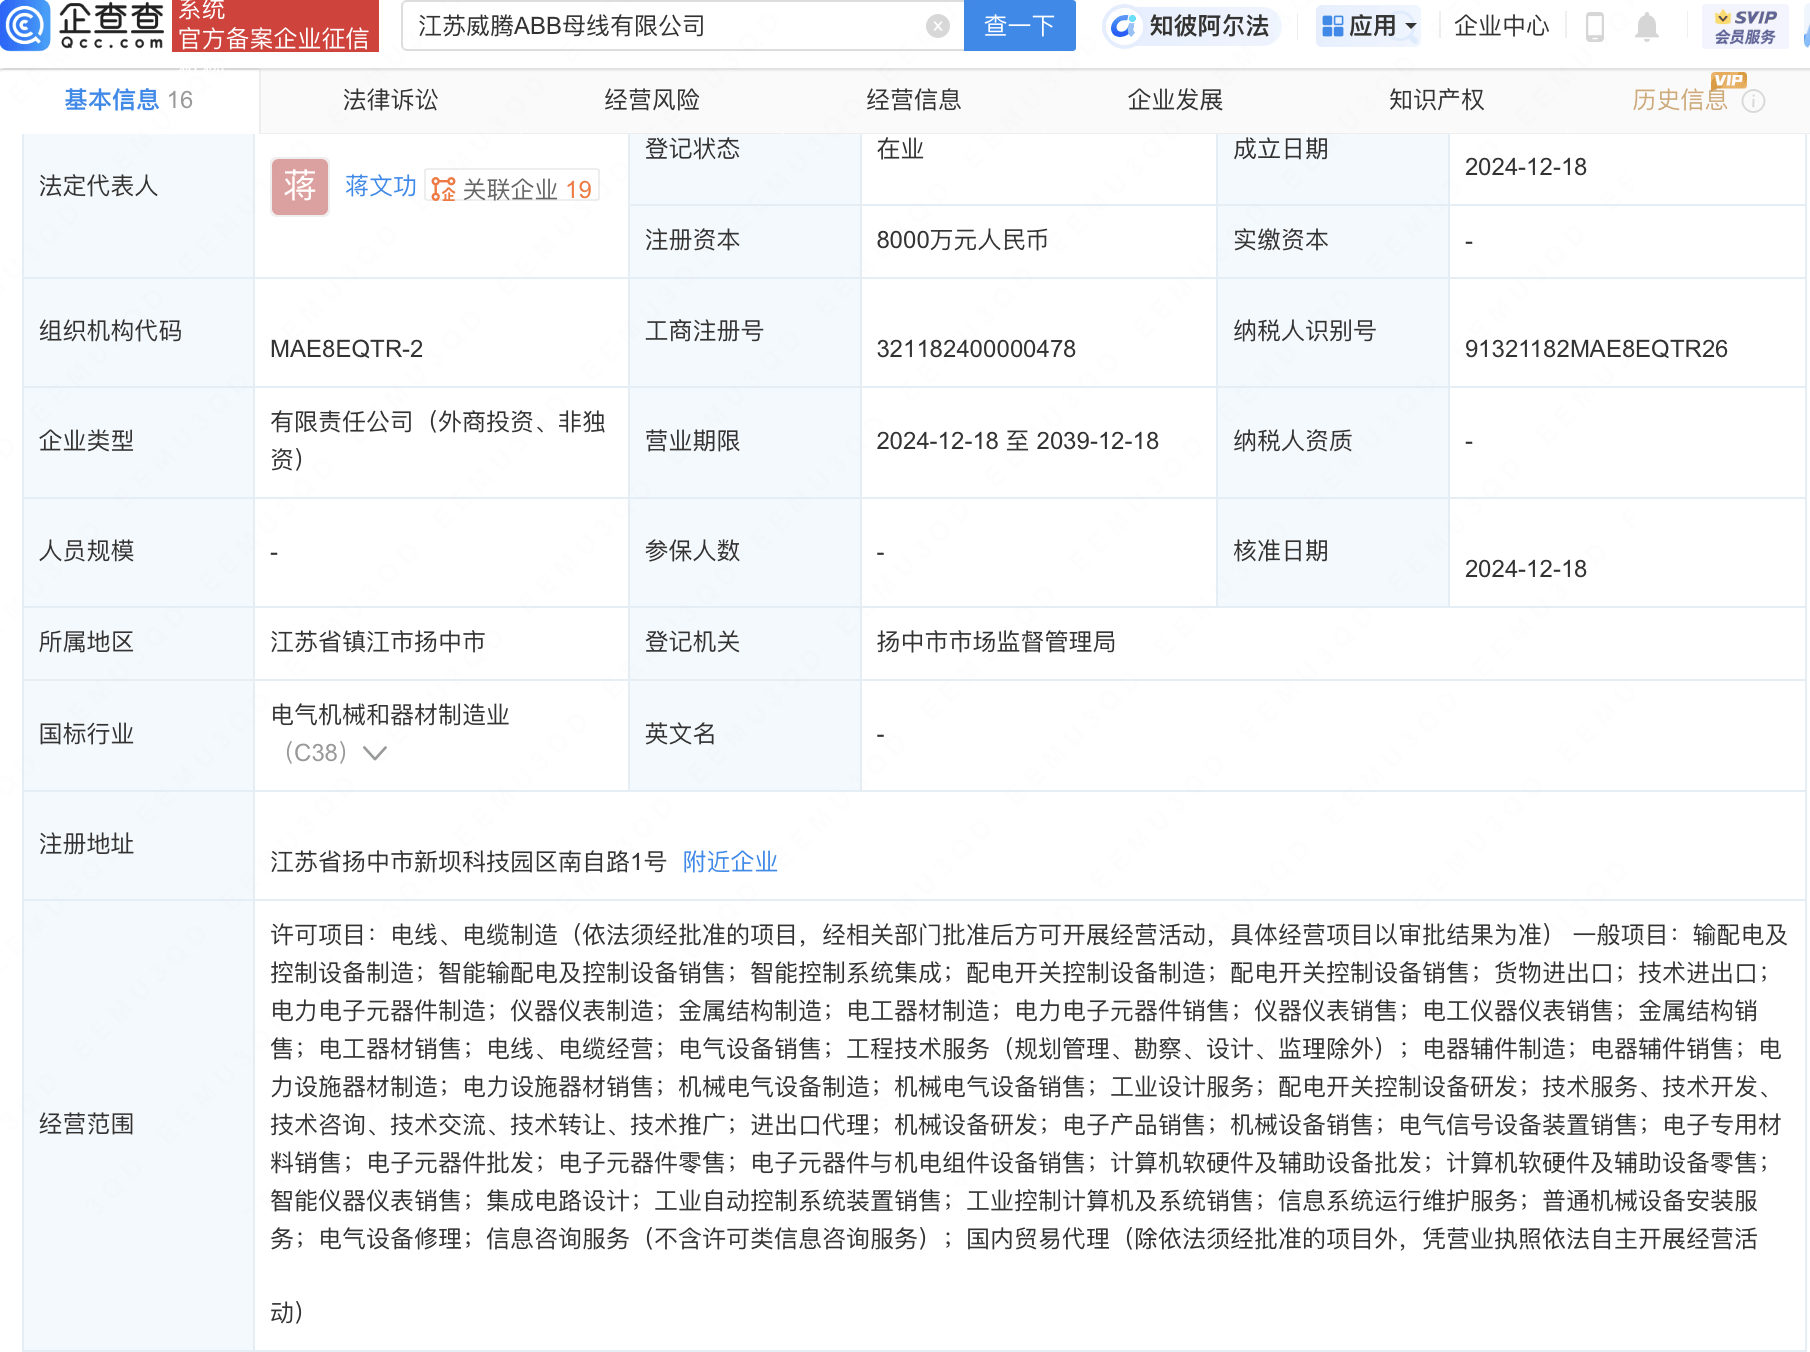Click the 在业 registration status value
The width and height of the screenshot is (1810, 1352).
(x=900, y=149)
